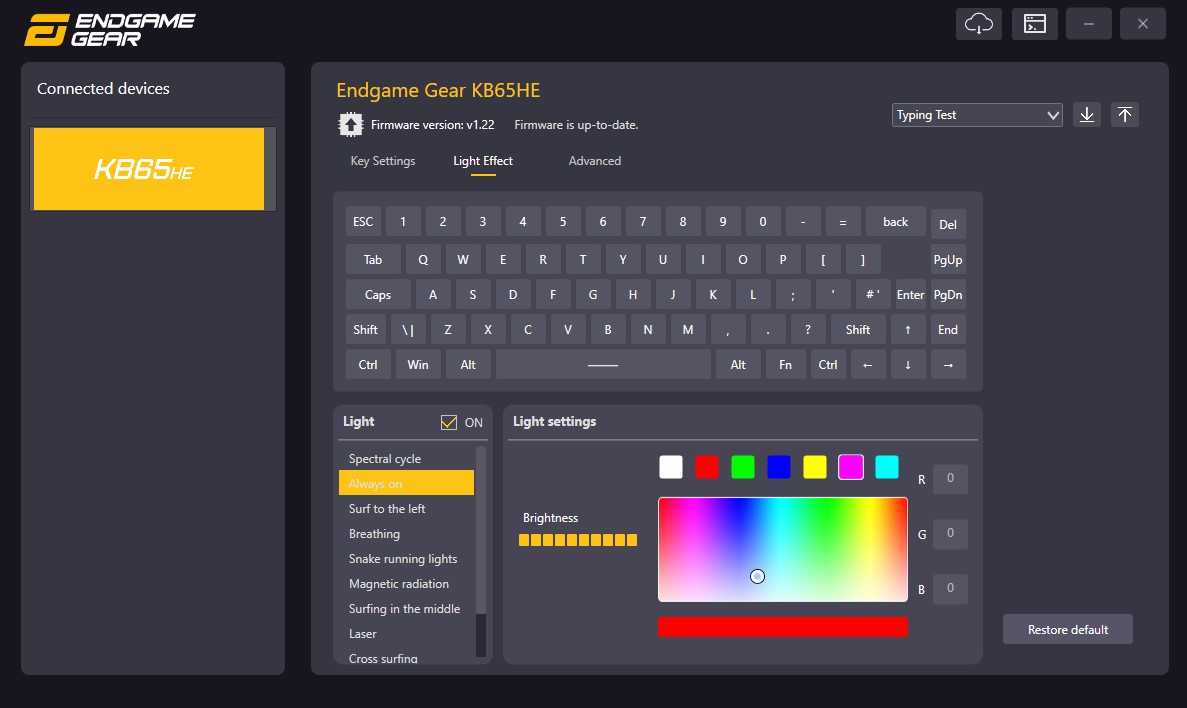Screen dimensions: 1187x708
Task: Select the End key on virtual keyboard
Action: click(948, 329)
